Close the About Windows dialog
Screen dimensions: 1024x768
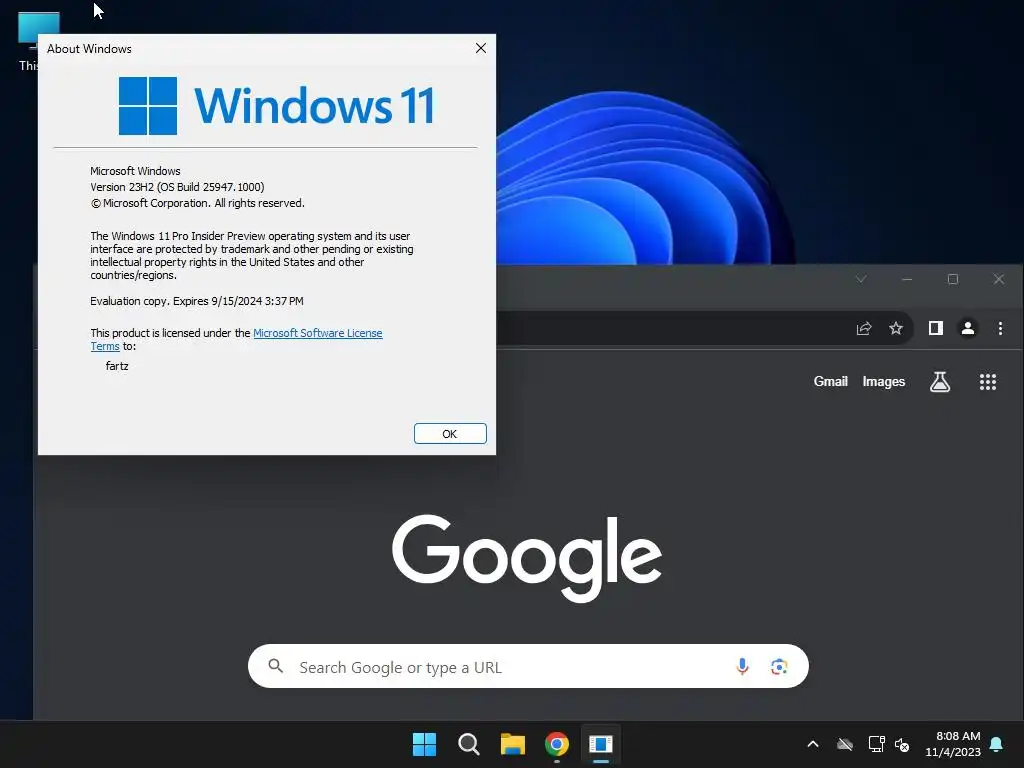coord(481,48)
